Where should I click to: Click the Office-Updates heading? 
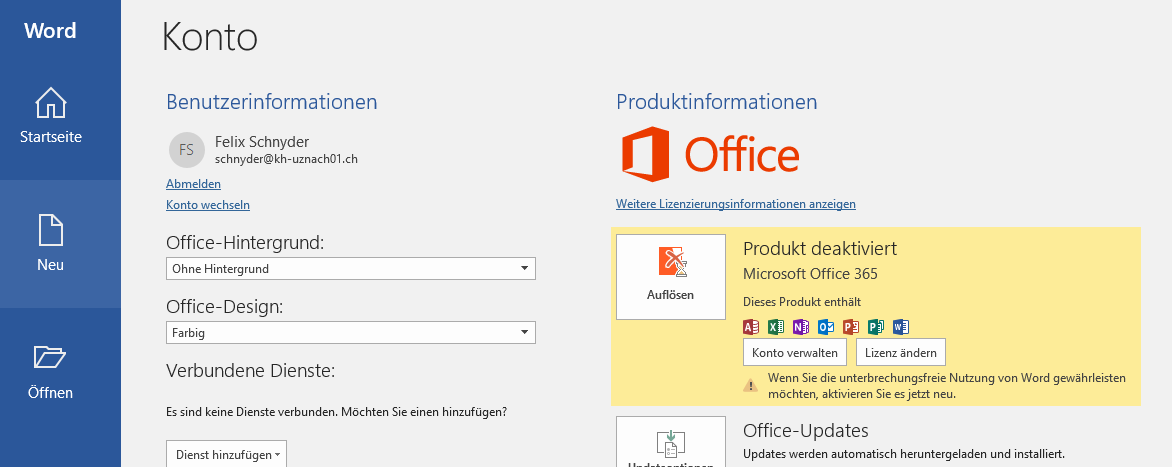coord(806,430)
